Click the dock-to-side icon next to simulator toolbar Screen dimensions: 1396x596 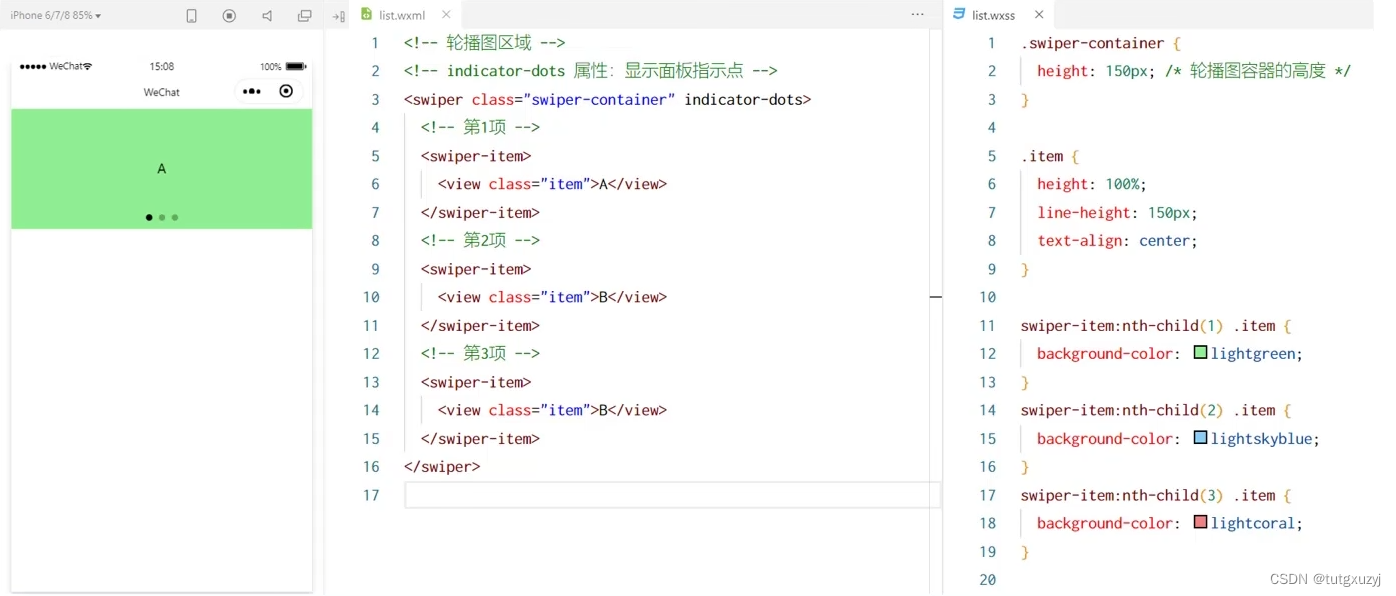click(x=338, y=15)
